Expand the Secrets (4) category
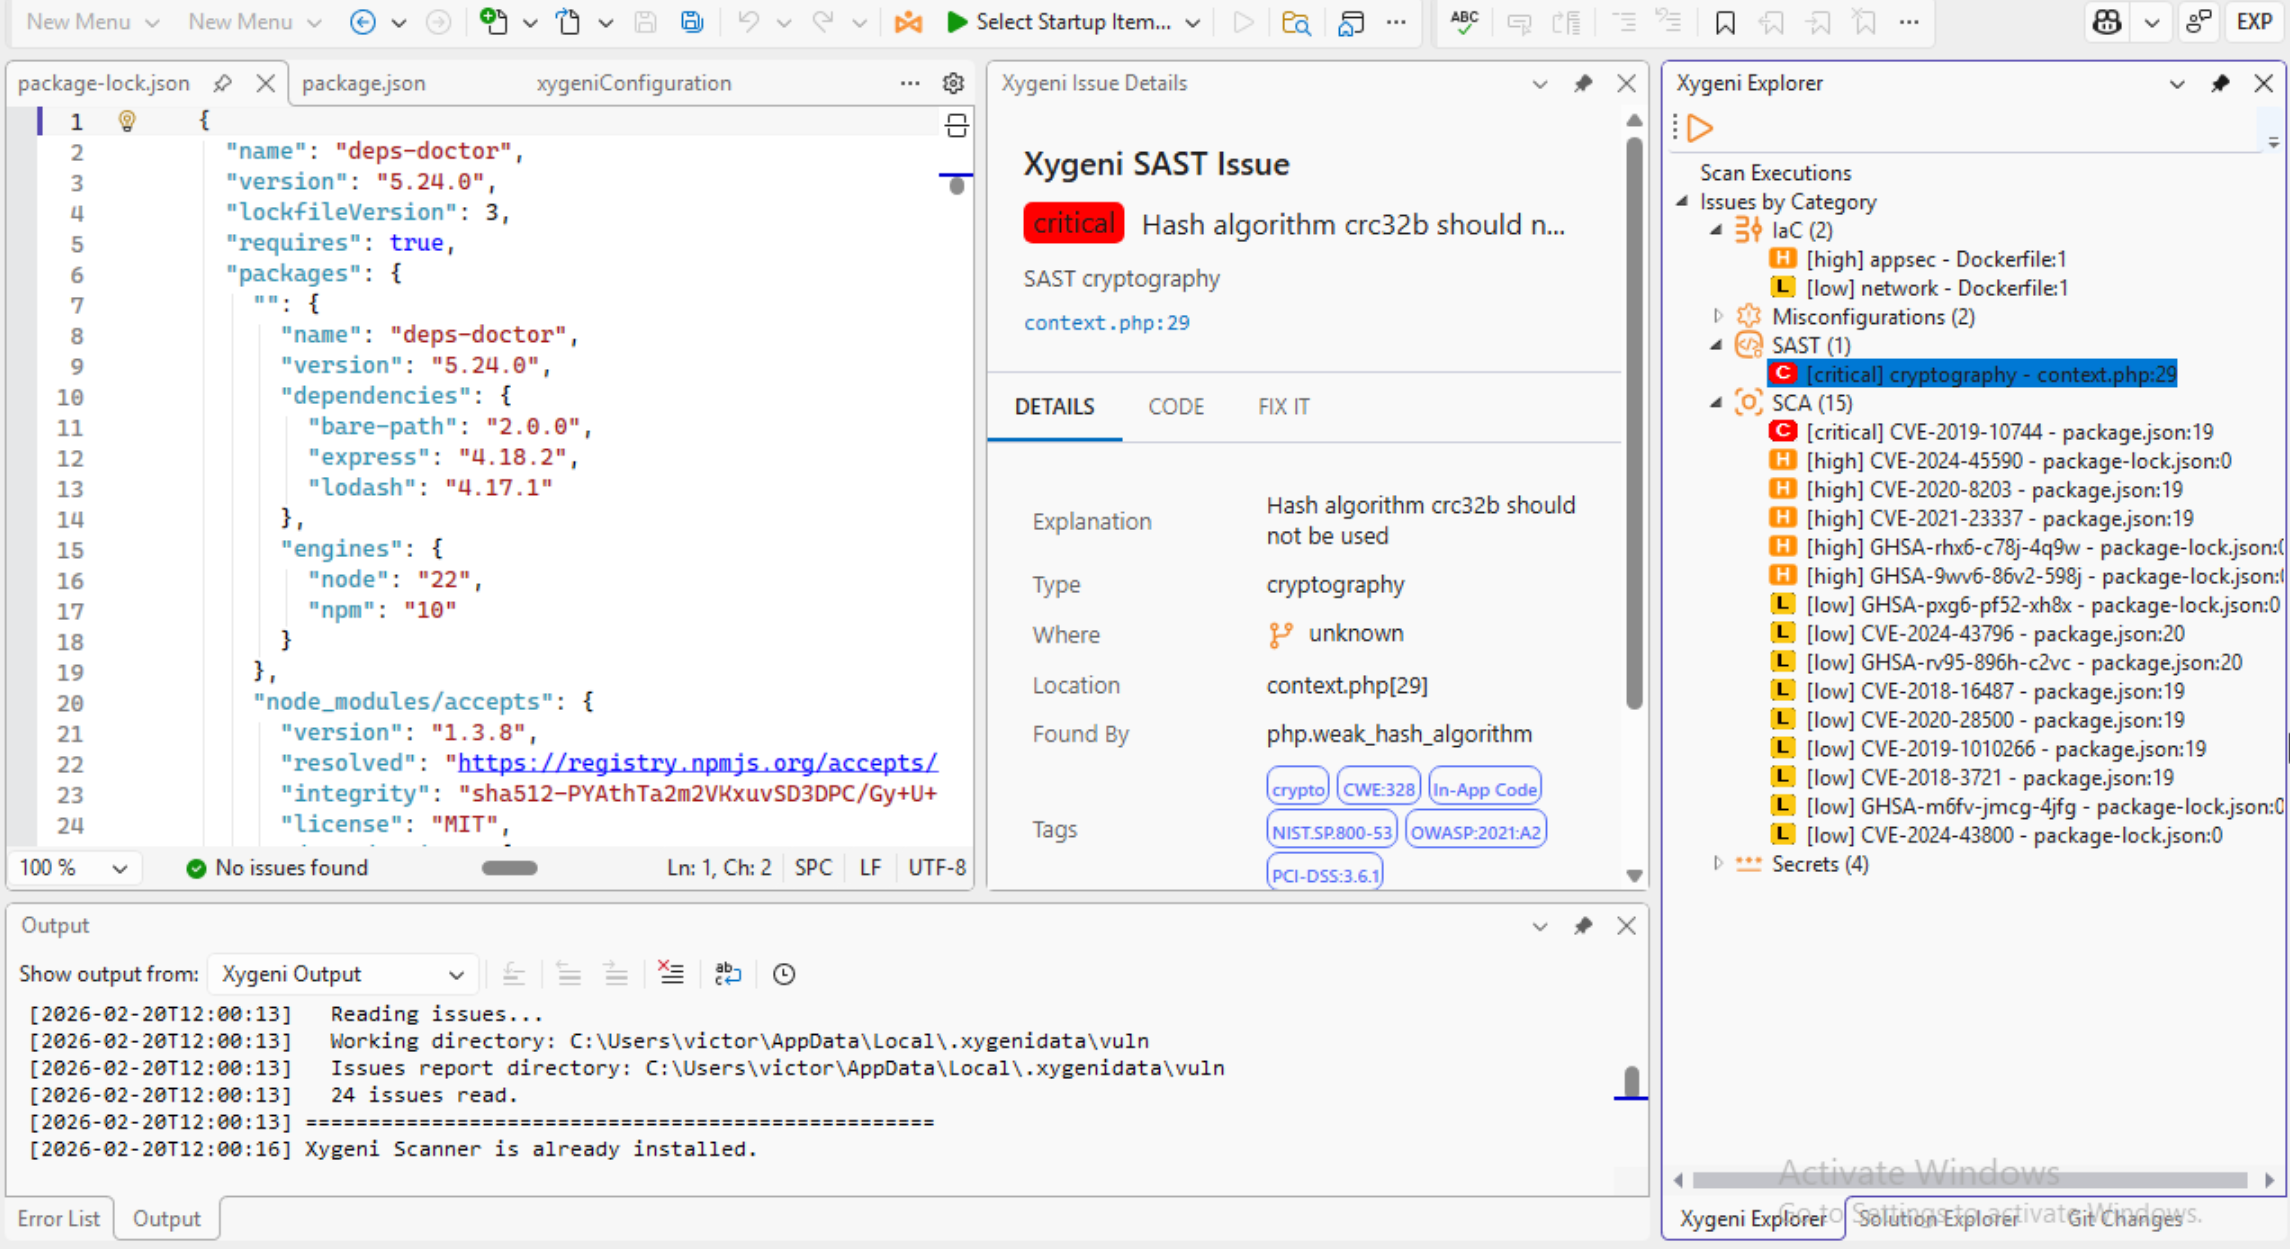Viewport: 2290px width, 1249px height. pos(1718,863)
